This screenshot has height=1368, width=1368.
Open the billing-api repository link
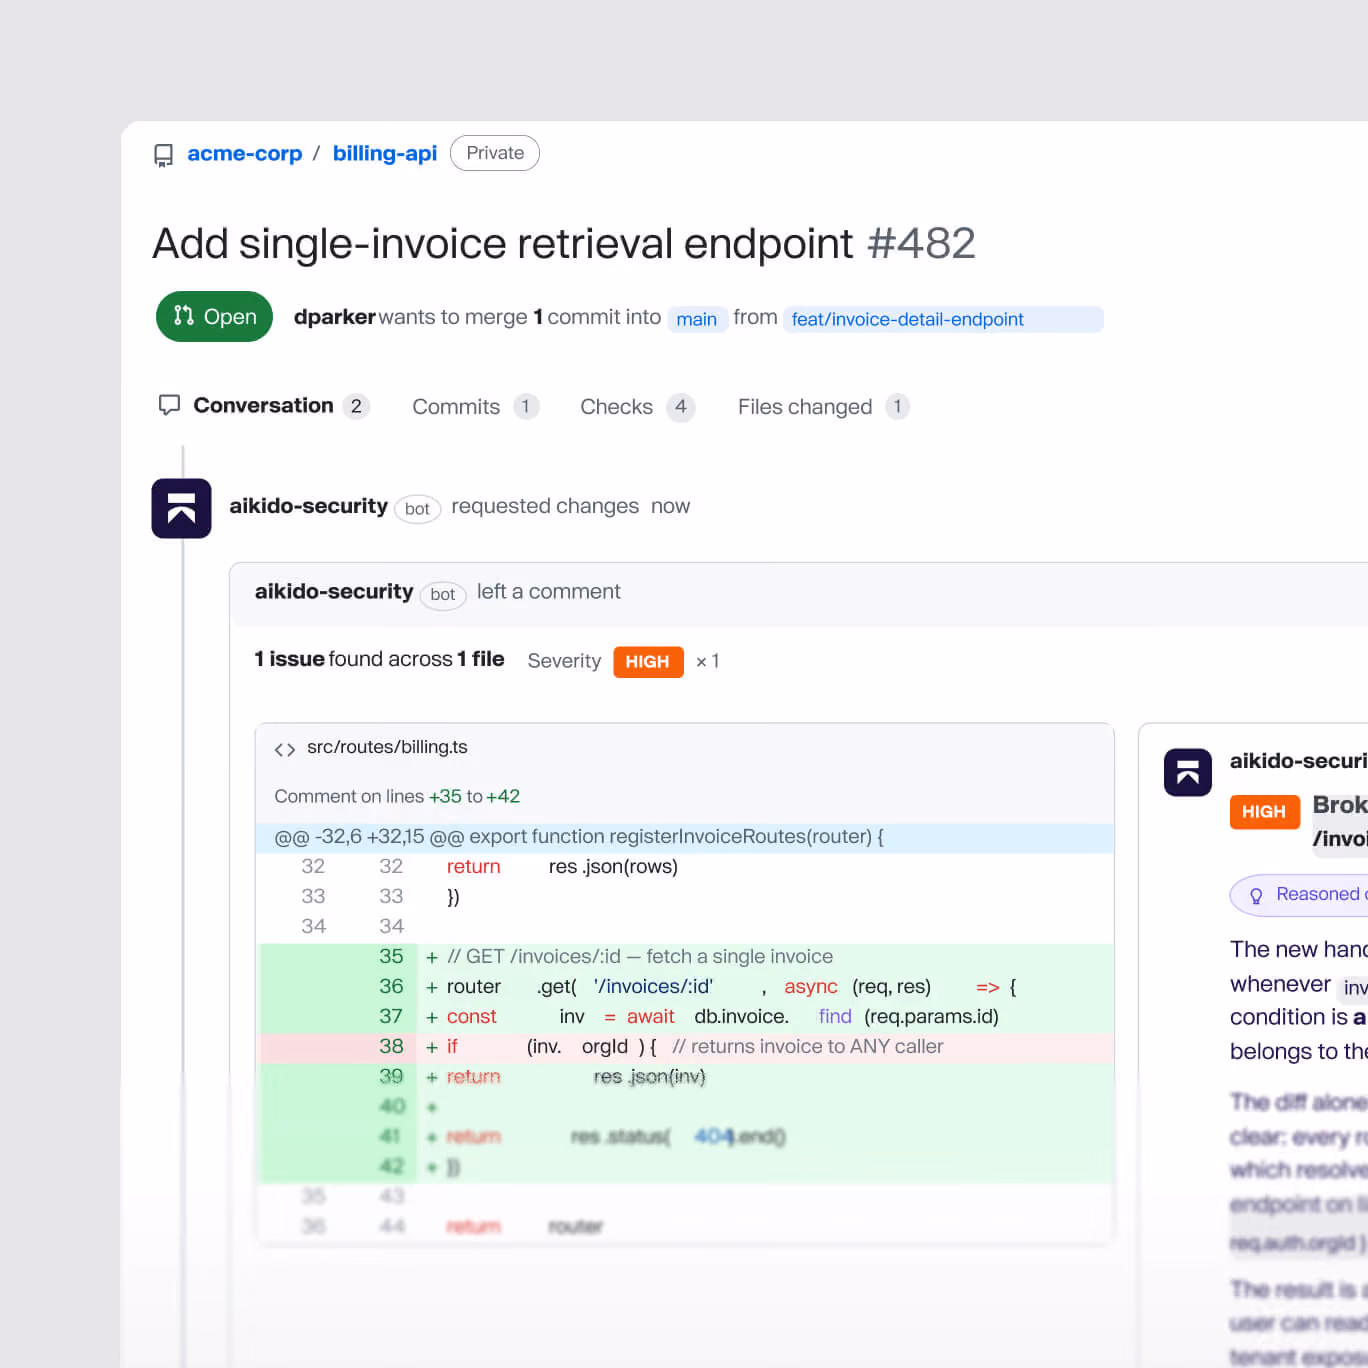point(385,153)
